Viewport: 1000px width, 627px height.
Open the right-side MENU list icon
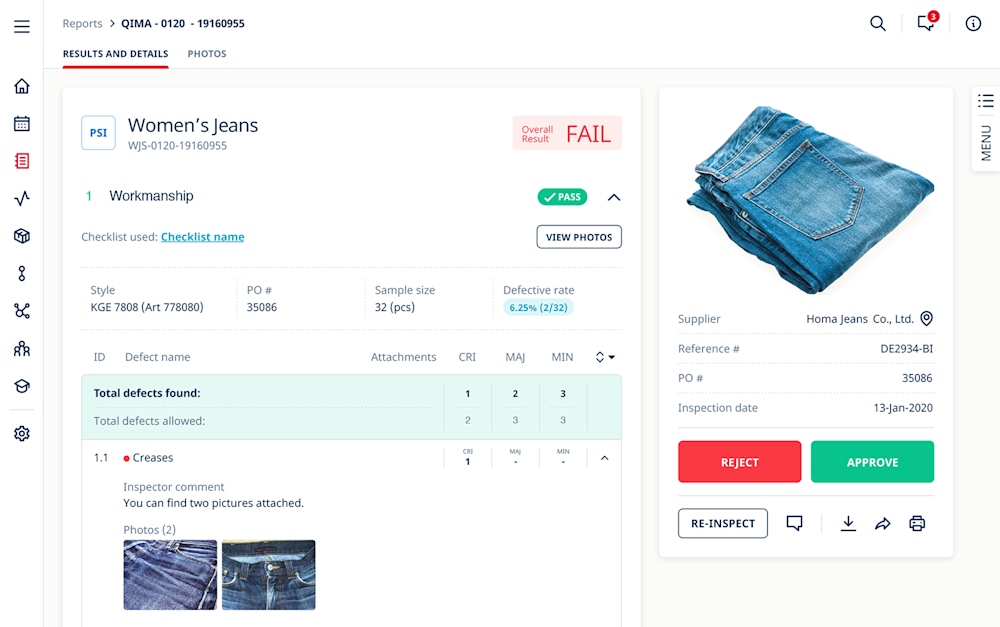tap(986, 101)
